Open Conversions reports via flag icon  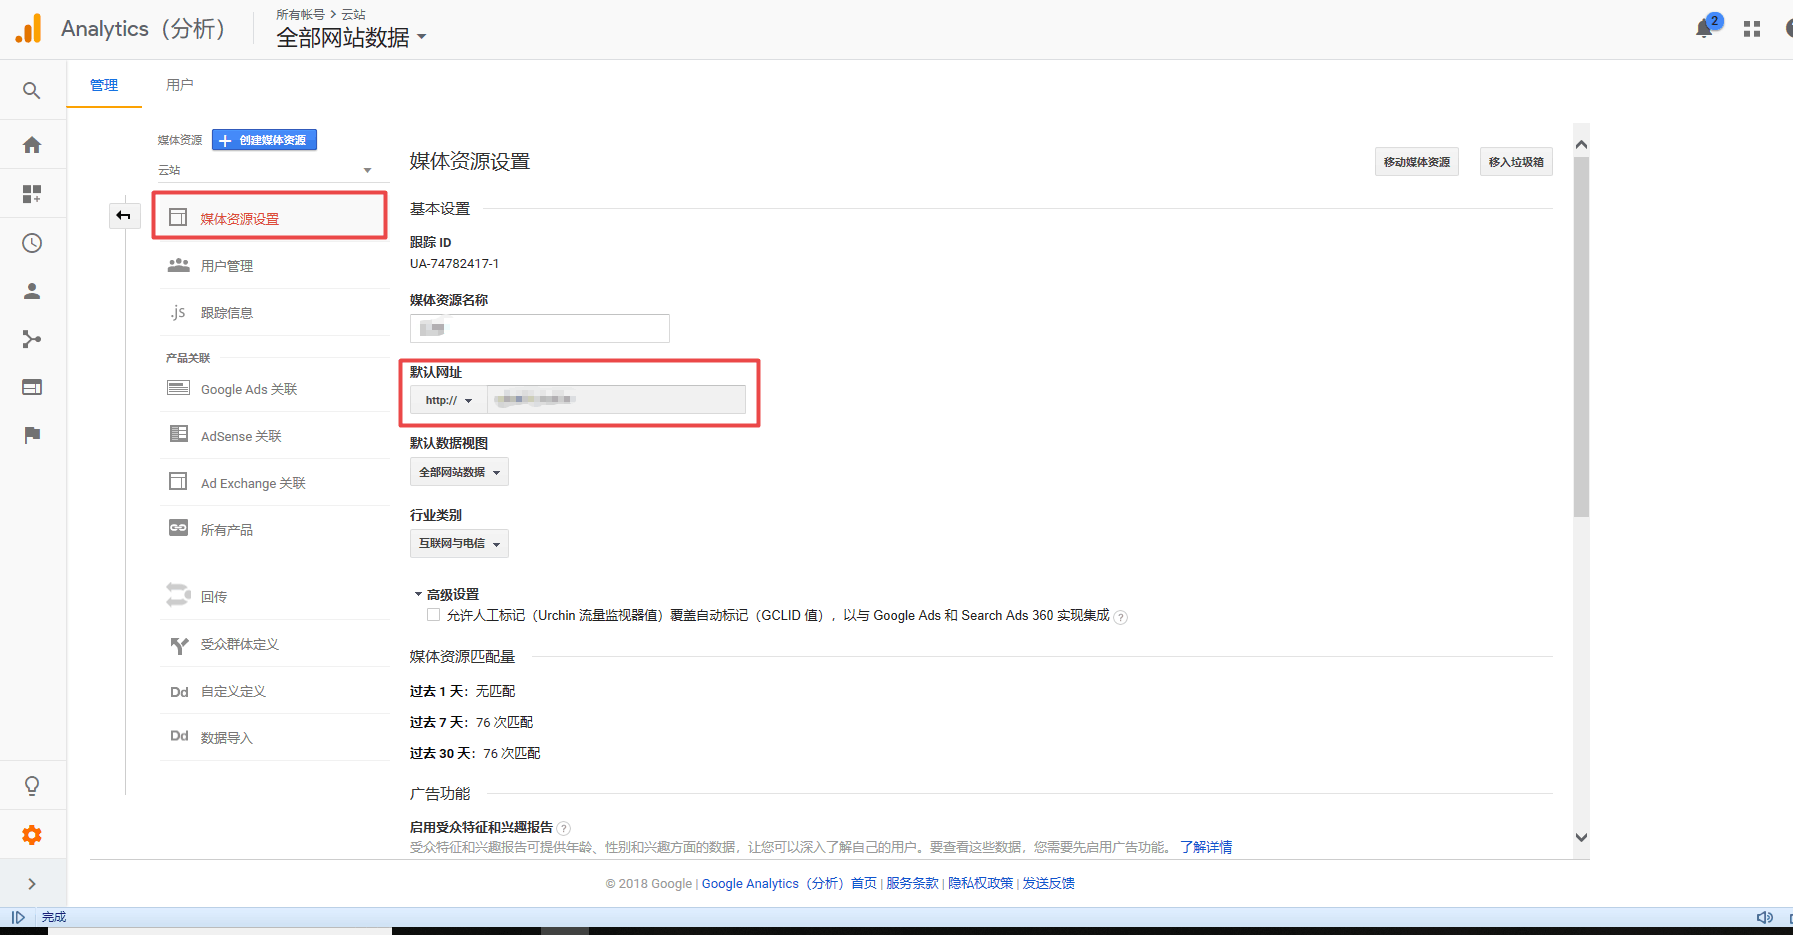point(31,434)
